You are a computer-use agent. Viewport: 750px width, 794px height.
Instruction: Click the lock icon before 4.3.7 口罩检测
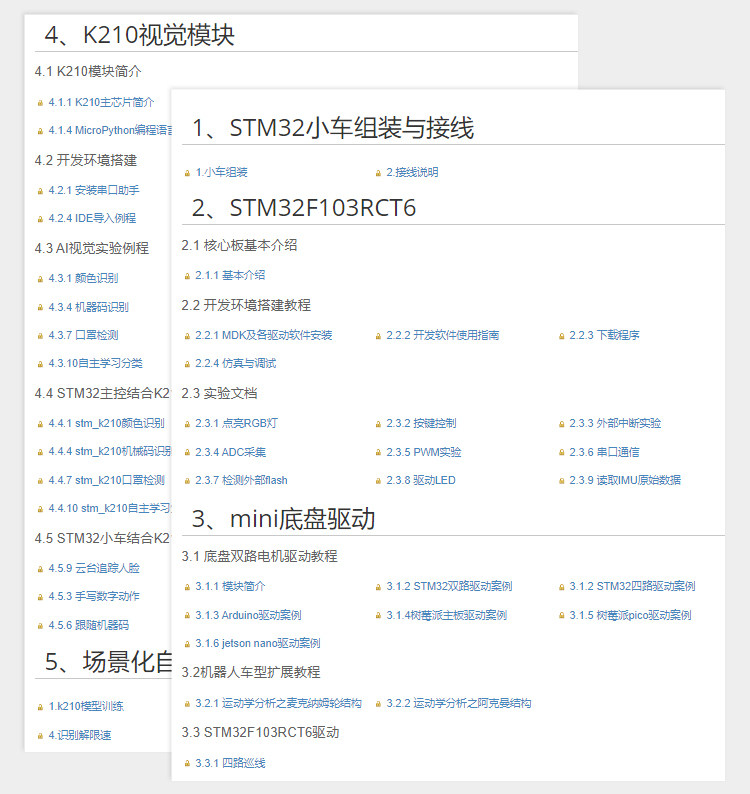(x=40, y=336)
